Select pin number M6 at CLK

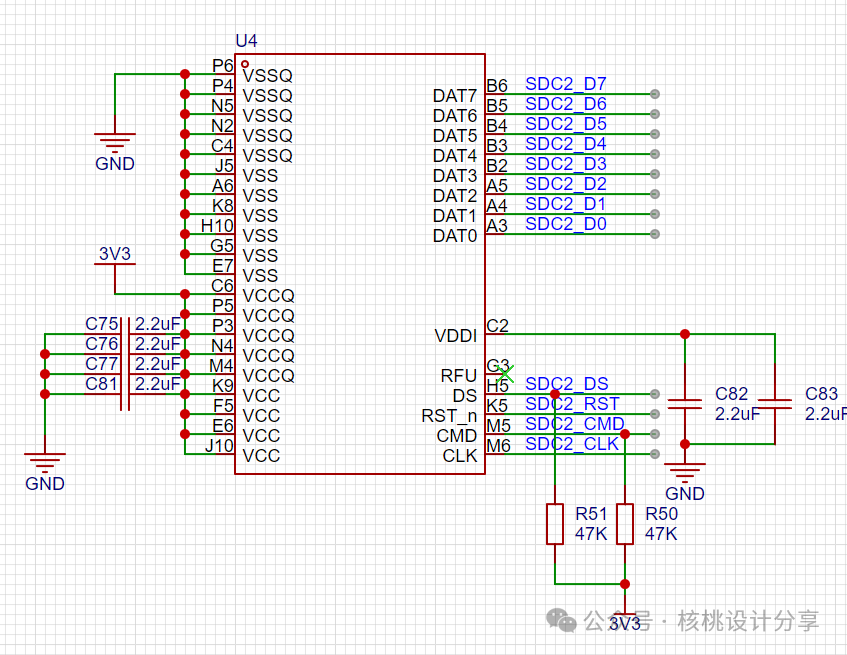499,445
